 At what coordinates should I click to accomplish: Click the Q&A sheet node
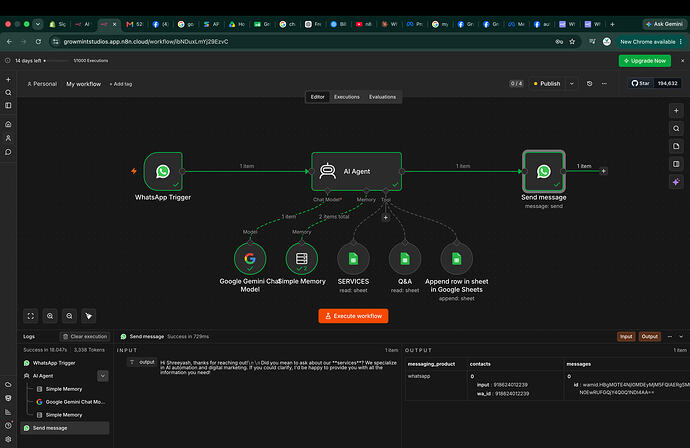405,259
